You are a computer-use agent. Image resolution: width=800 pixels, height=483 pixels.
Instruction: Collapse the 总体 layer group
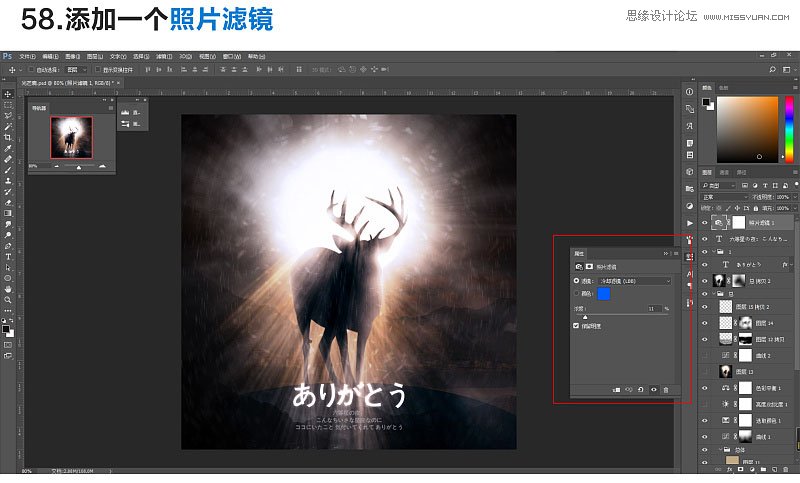(x=719, y=450)
